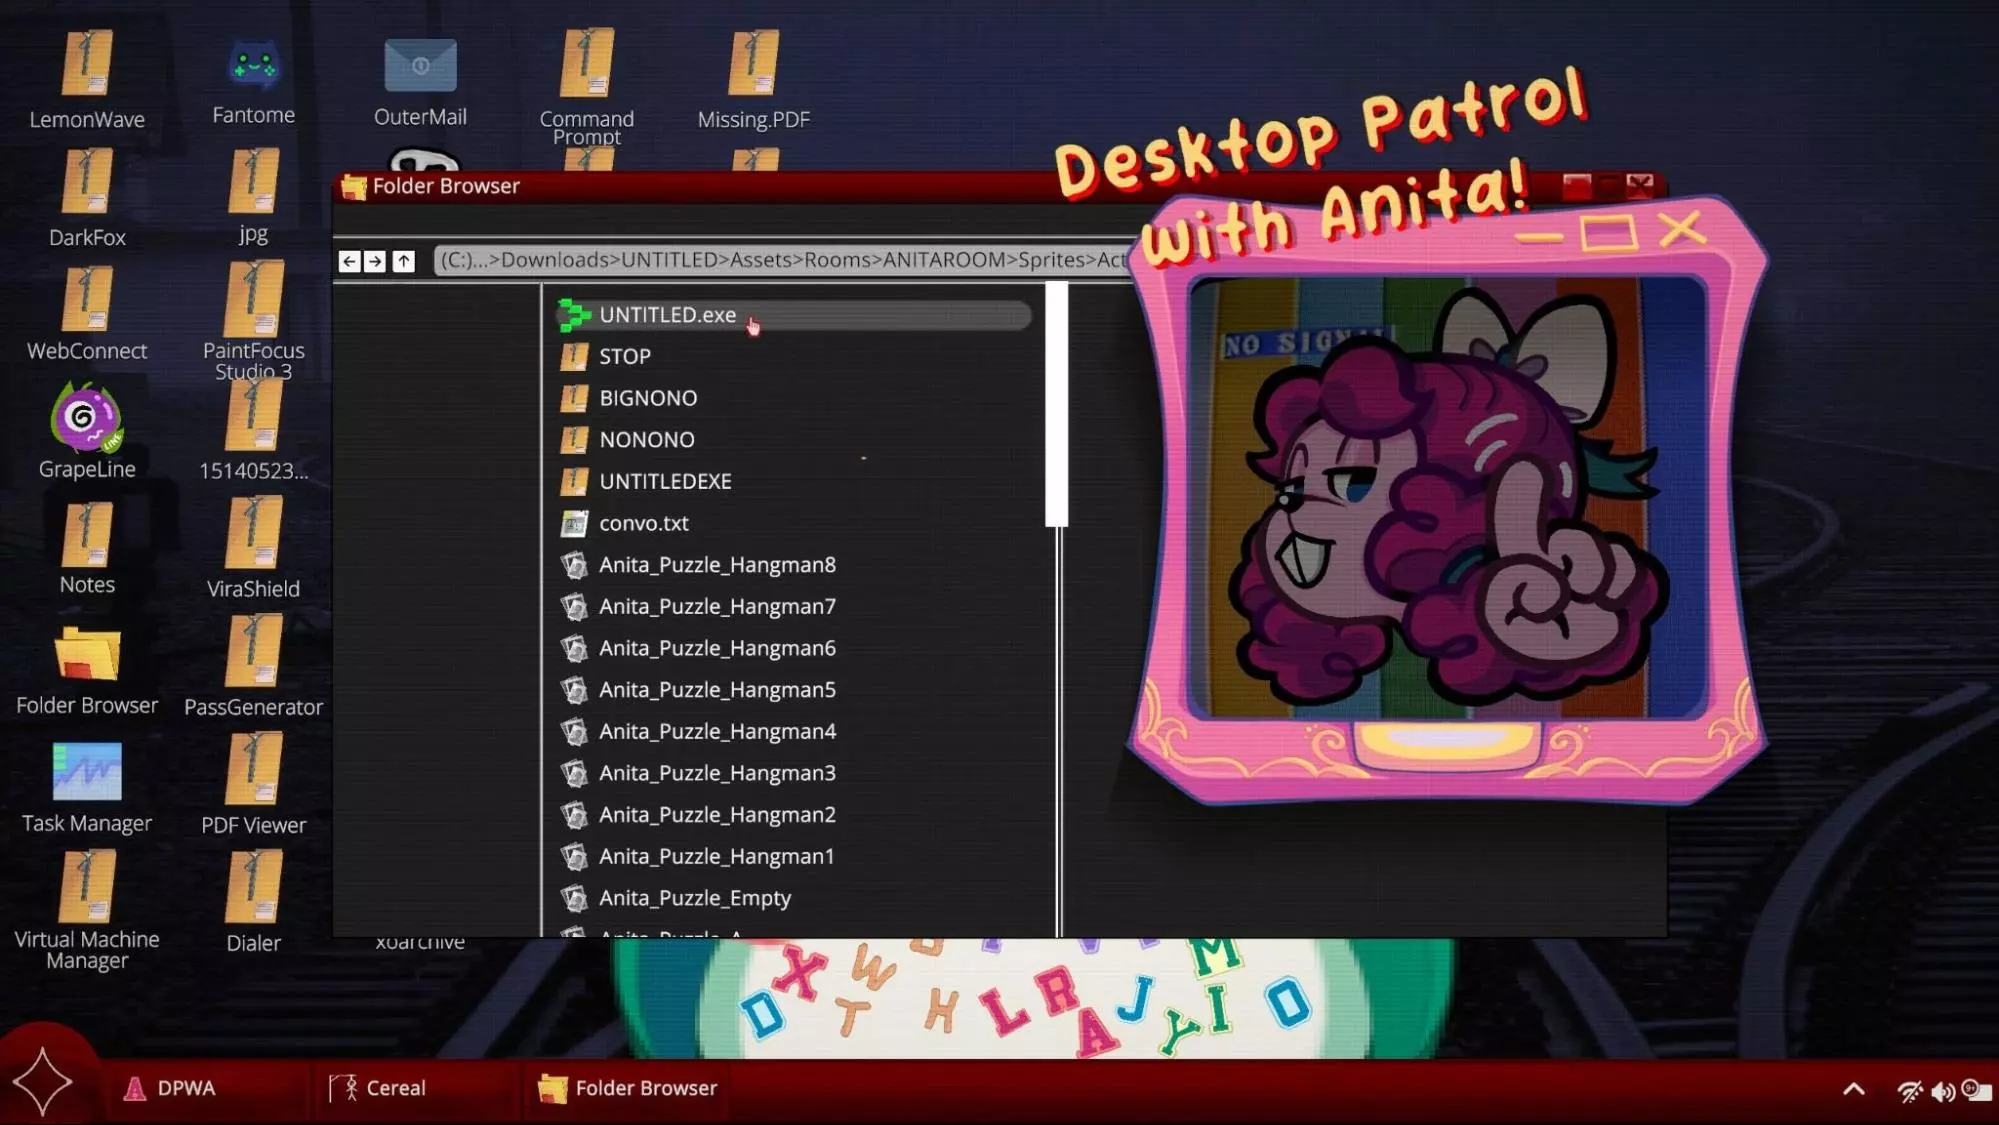Go forward with the right arrow button
This screenshot has width=1999, height=1125.
[x=375, y=261]
